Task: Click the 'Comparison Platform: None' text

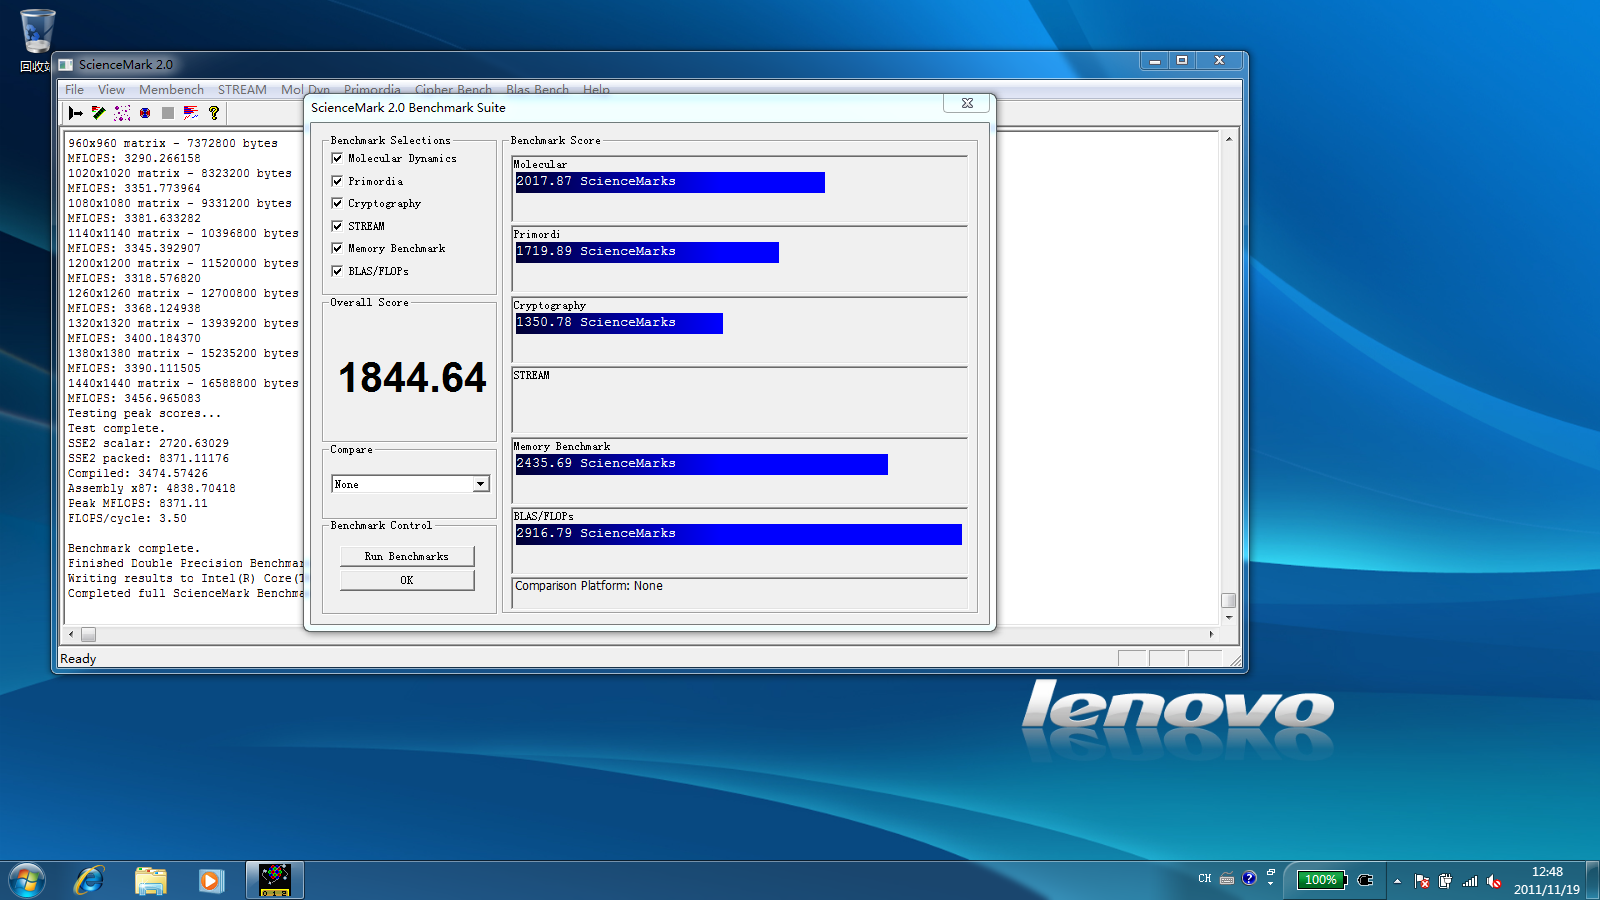Action: pos(589,586)
